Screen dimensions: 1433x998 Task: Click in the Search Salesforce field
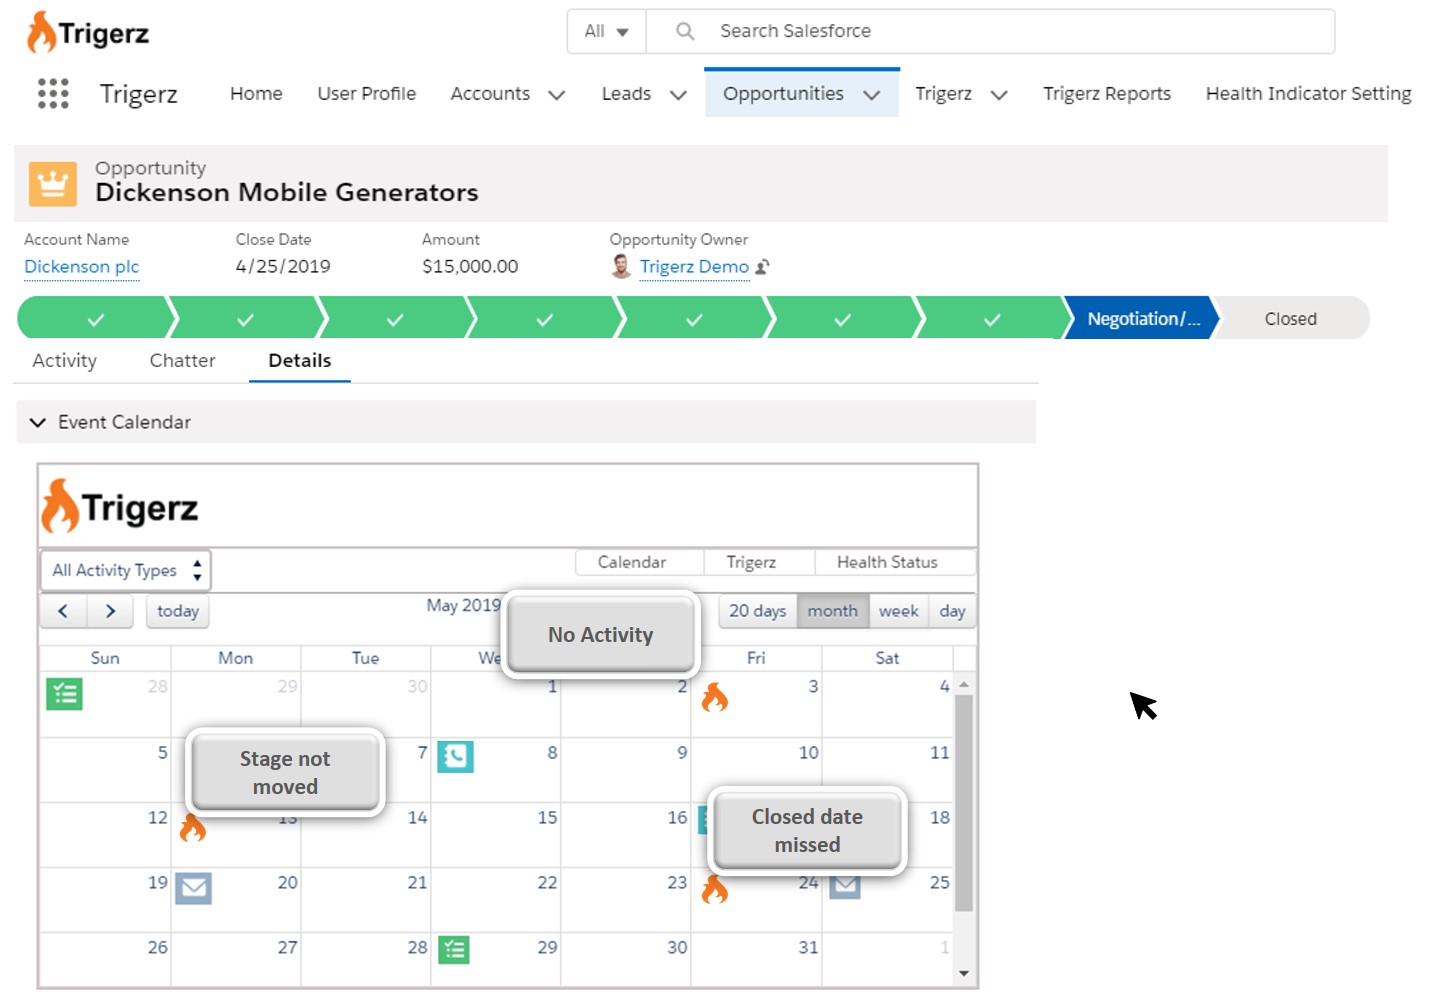(x=990, y=31)
